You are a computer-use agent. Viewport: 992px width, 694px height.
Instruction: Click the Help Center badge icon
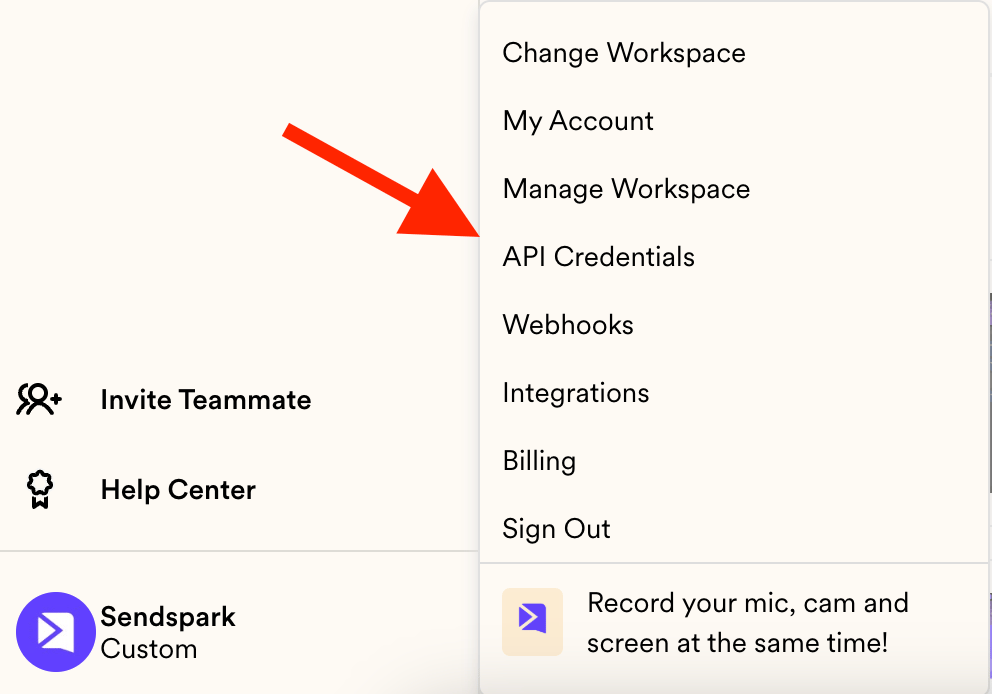[40, 489]
